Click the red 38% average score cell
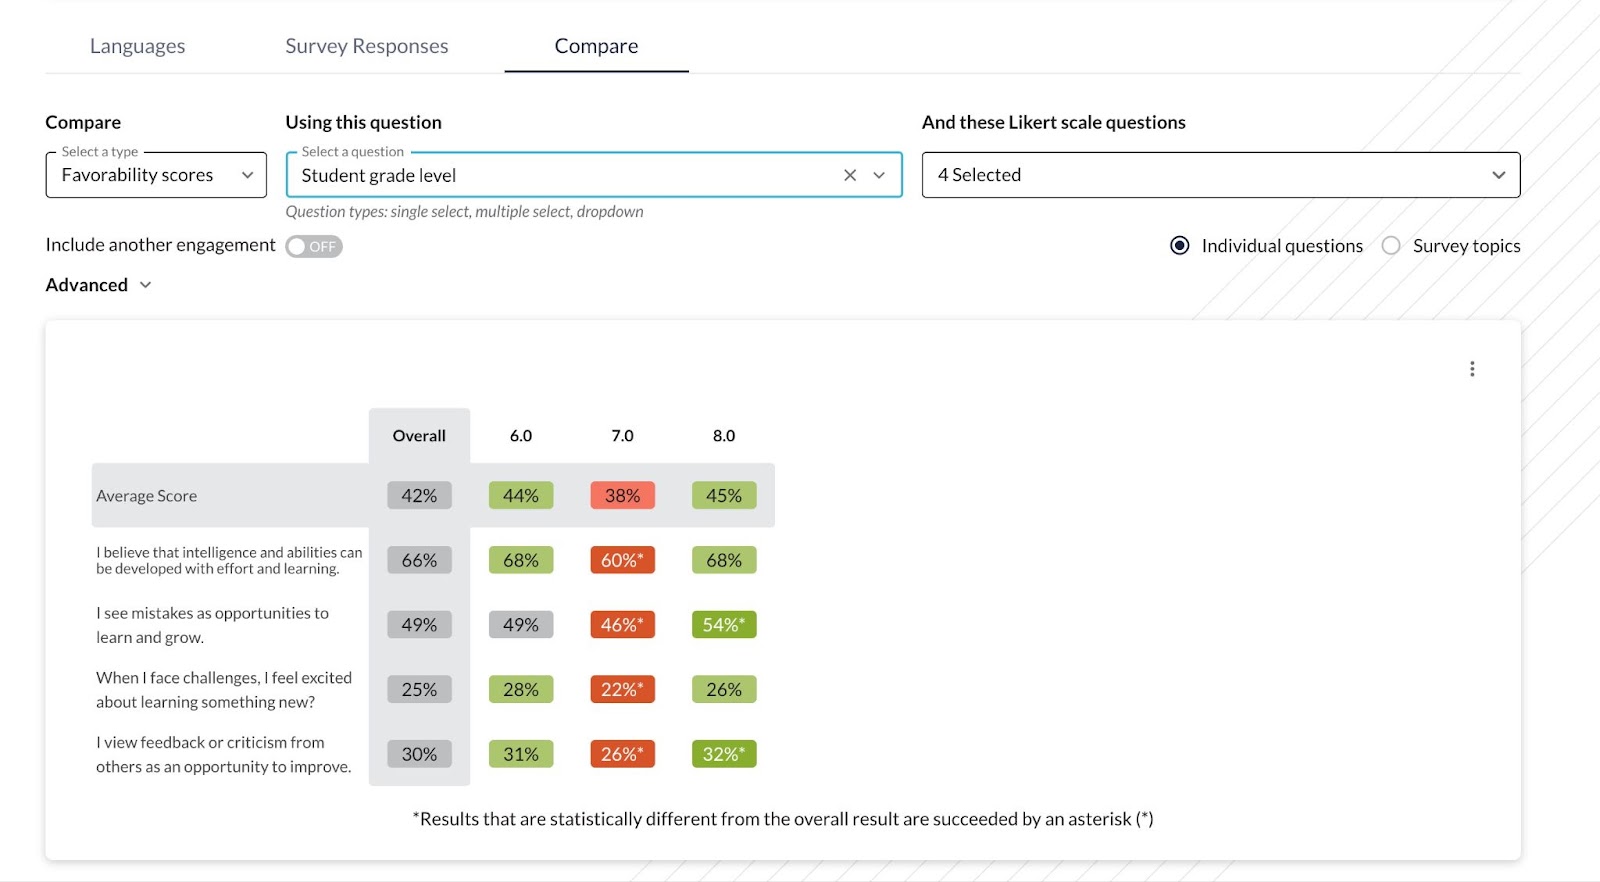 pos(622,496)
